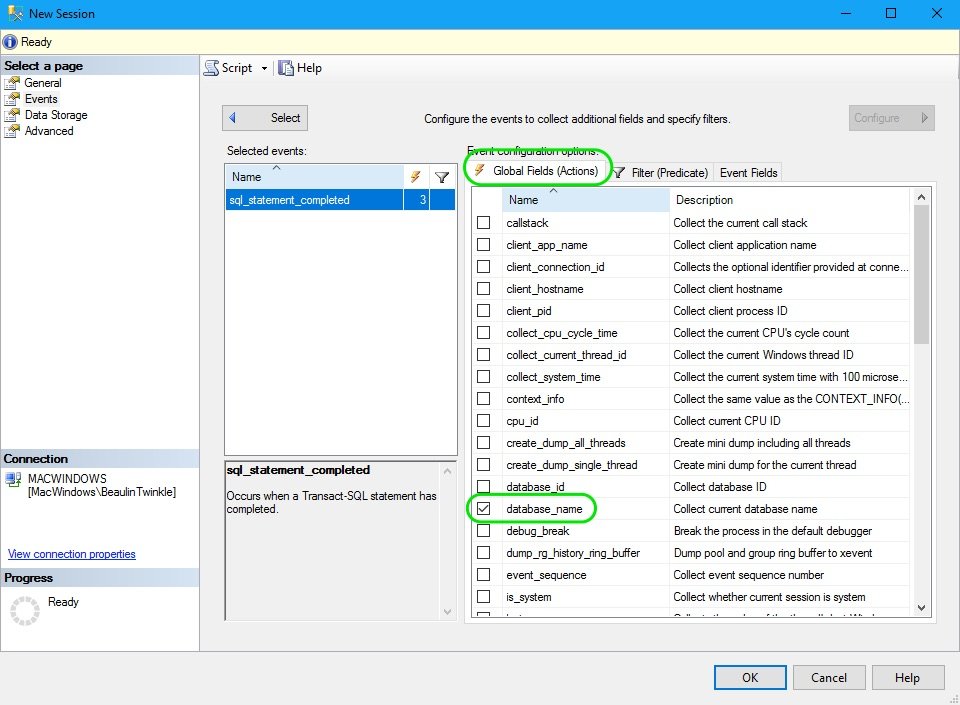Click the filter funnel column header in Selected events
This screenshot has width=960, height=705.
pyautogui.click(x=443, y=175)
